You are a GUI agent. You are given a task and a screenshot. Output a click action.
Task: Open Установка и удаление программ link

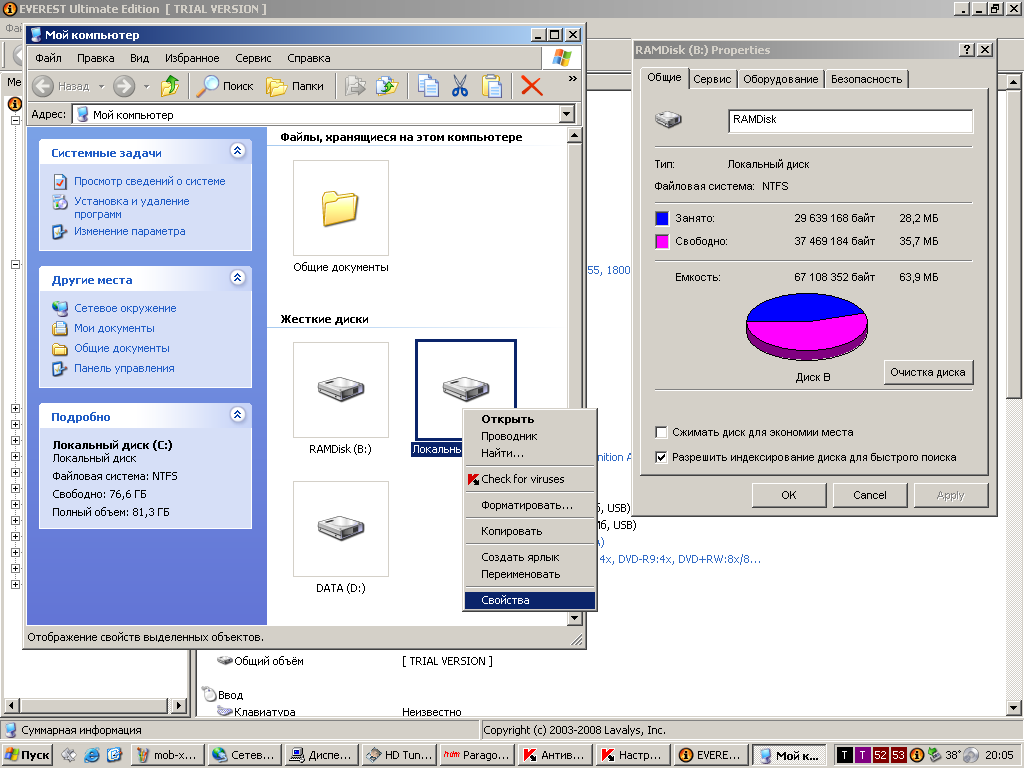click(x=131, y=208)
